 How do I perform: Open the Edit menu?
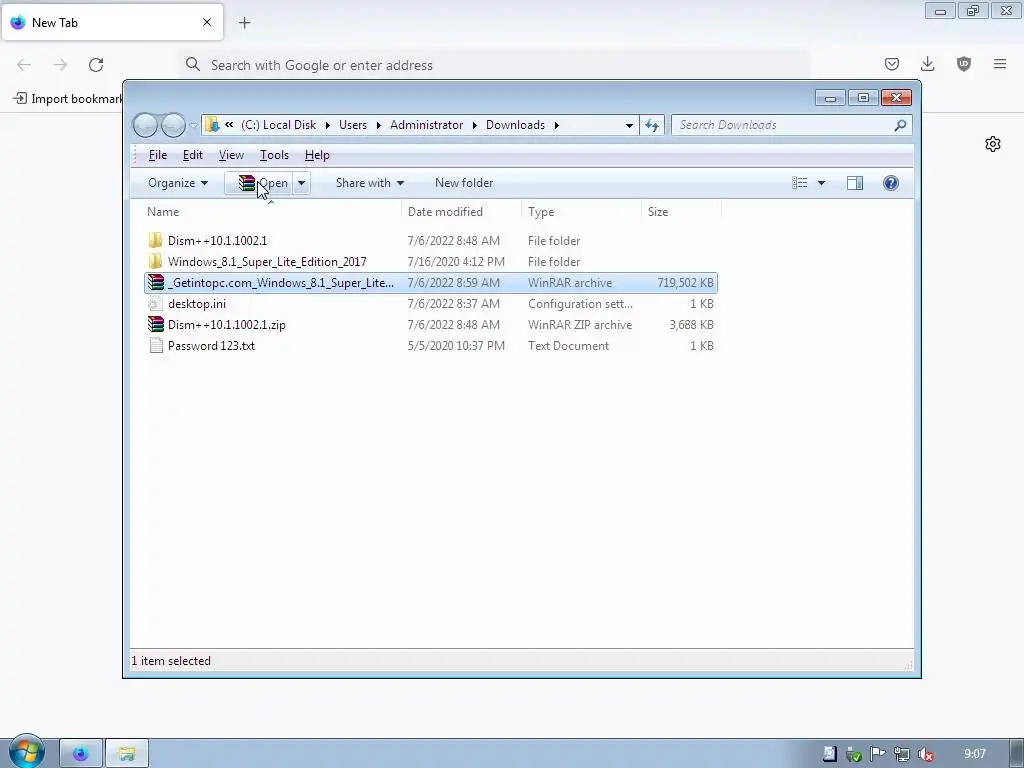193,155
